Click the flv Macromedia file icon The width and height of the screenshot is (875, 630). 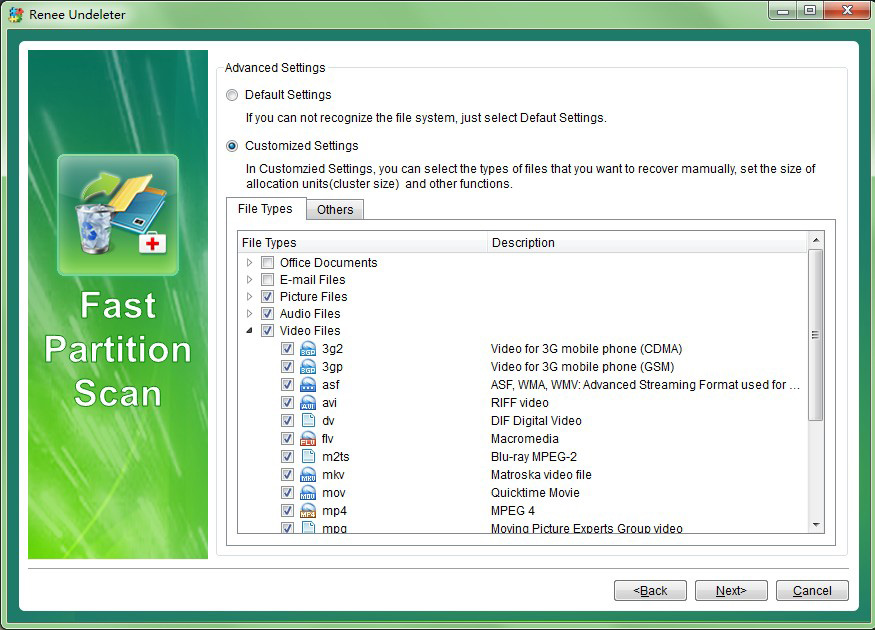(x=308, y=439)
